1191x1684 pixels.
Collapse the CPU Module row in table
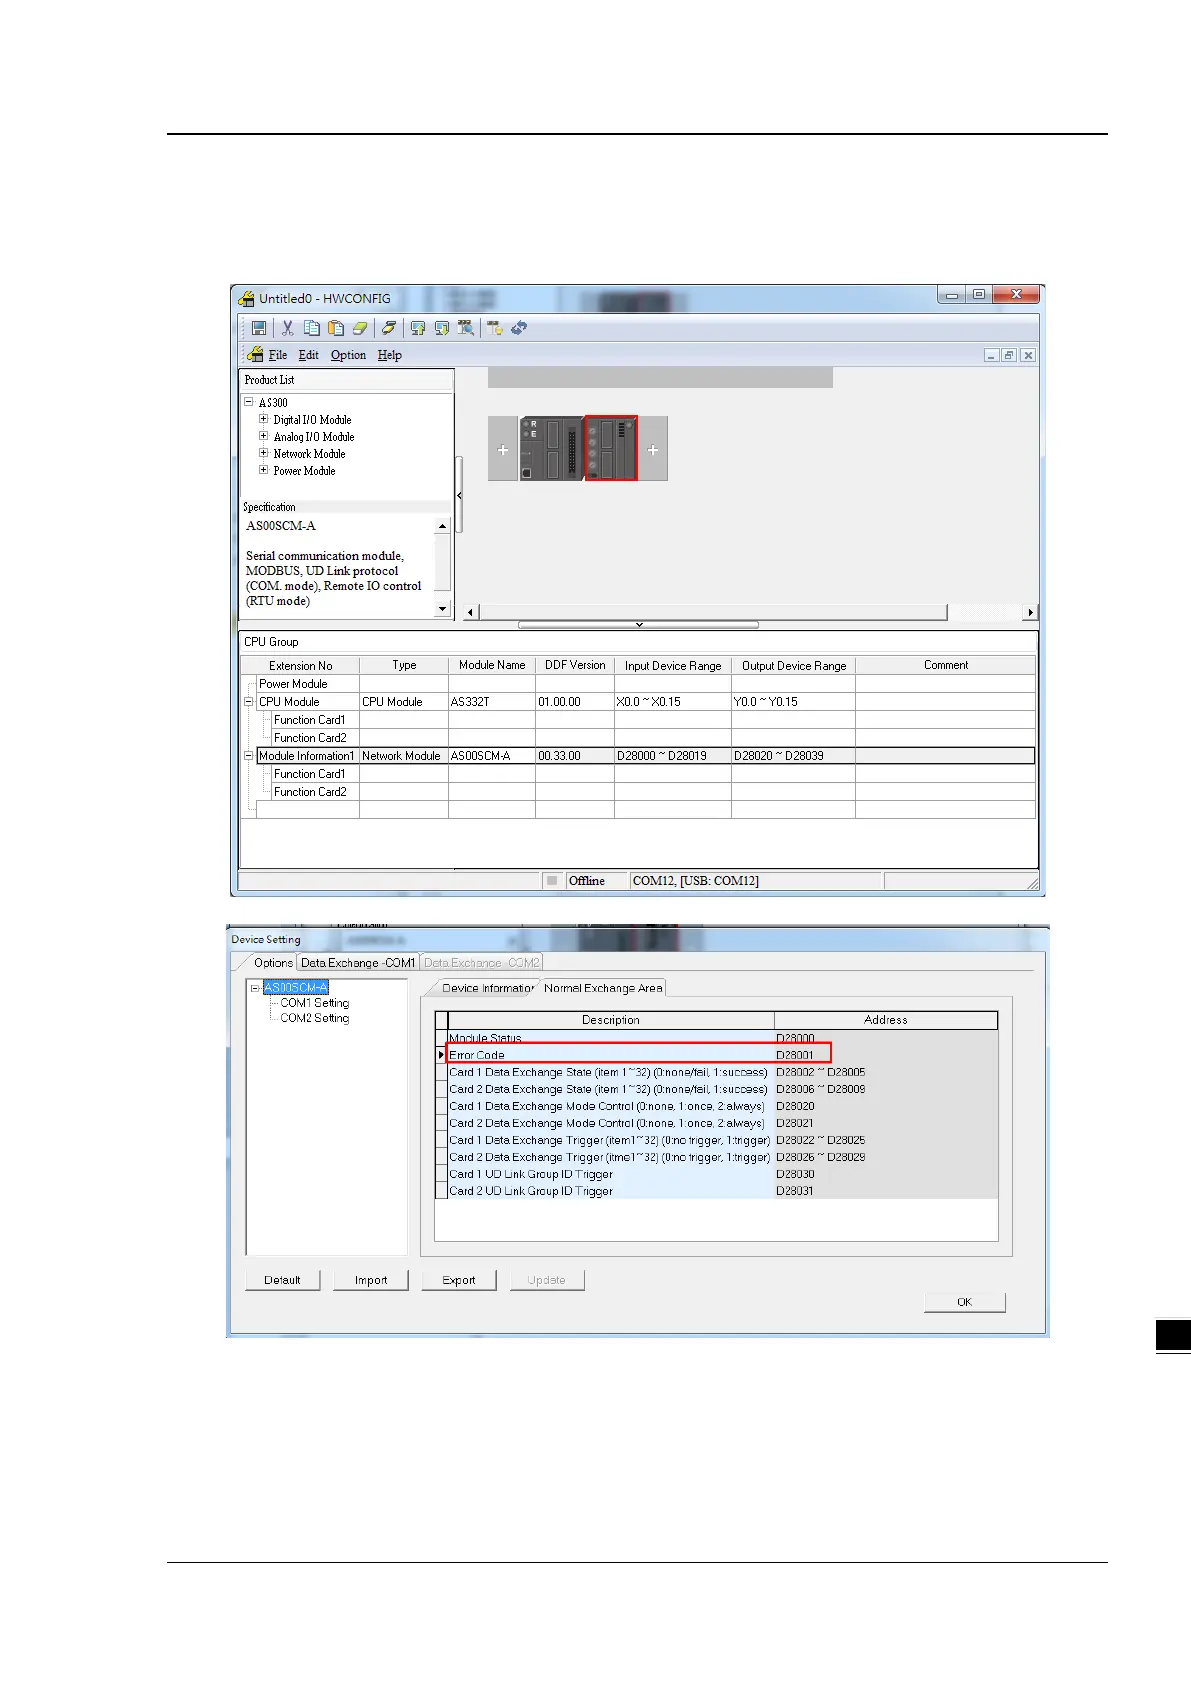(249, 702)
